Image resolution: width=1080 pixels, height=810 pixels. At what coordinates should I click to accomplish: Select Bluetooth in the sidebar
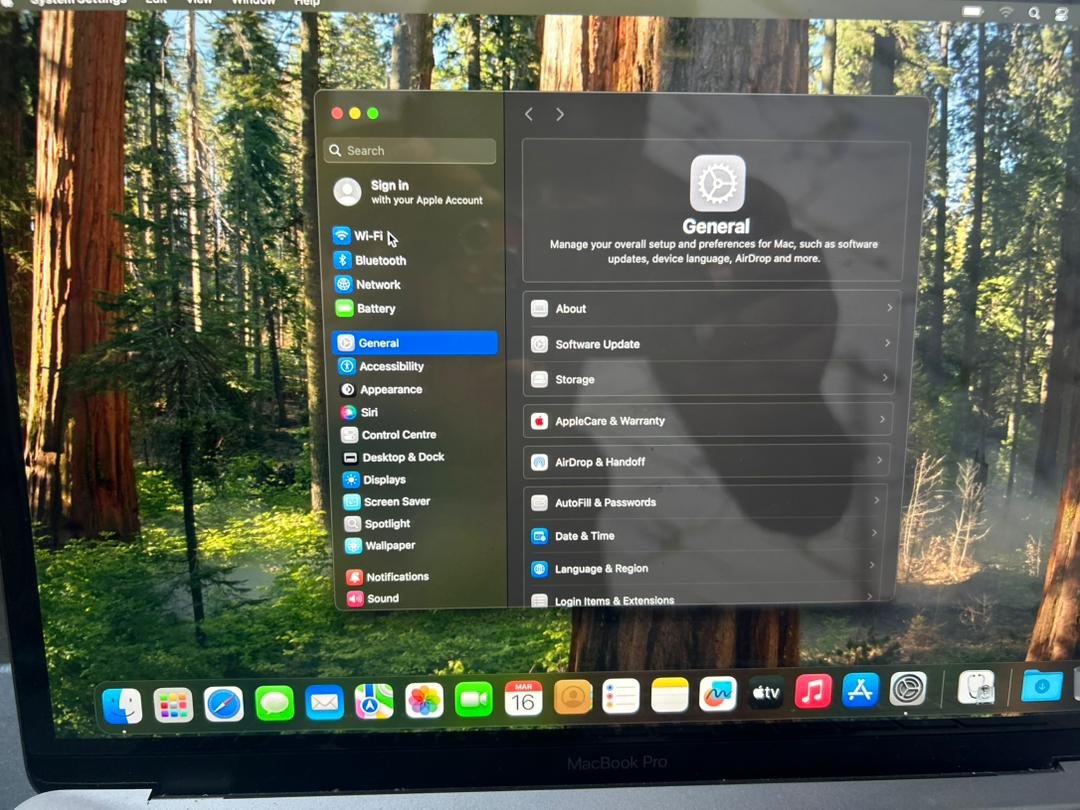click(x=380, y=260)
